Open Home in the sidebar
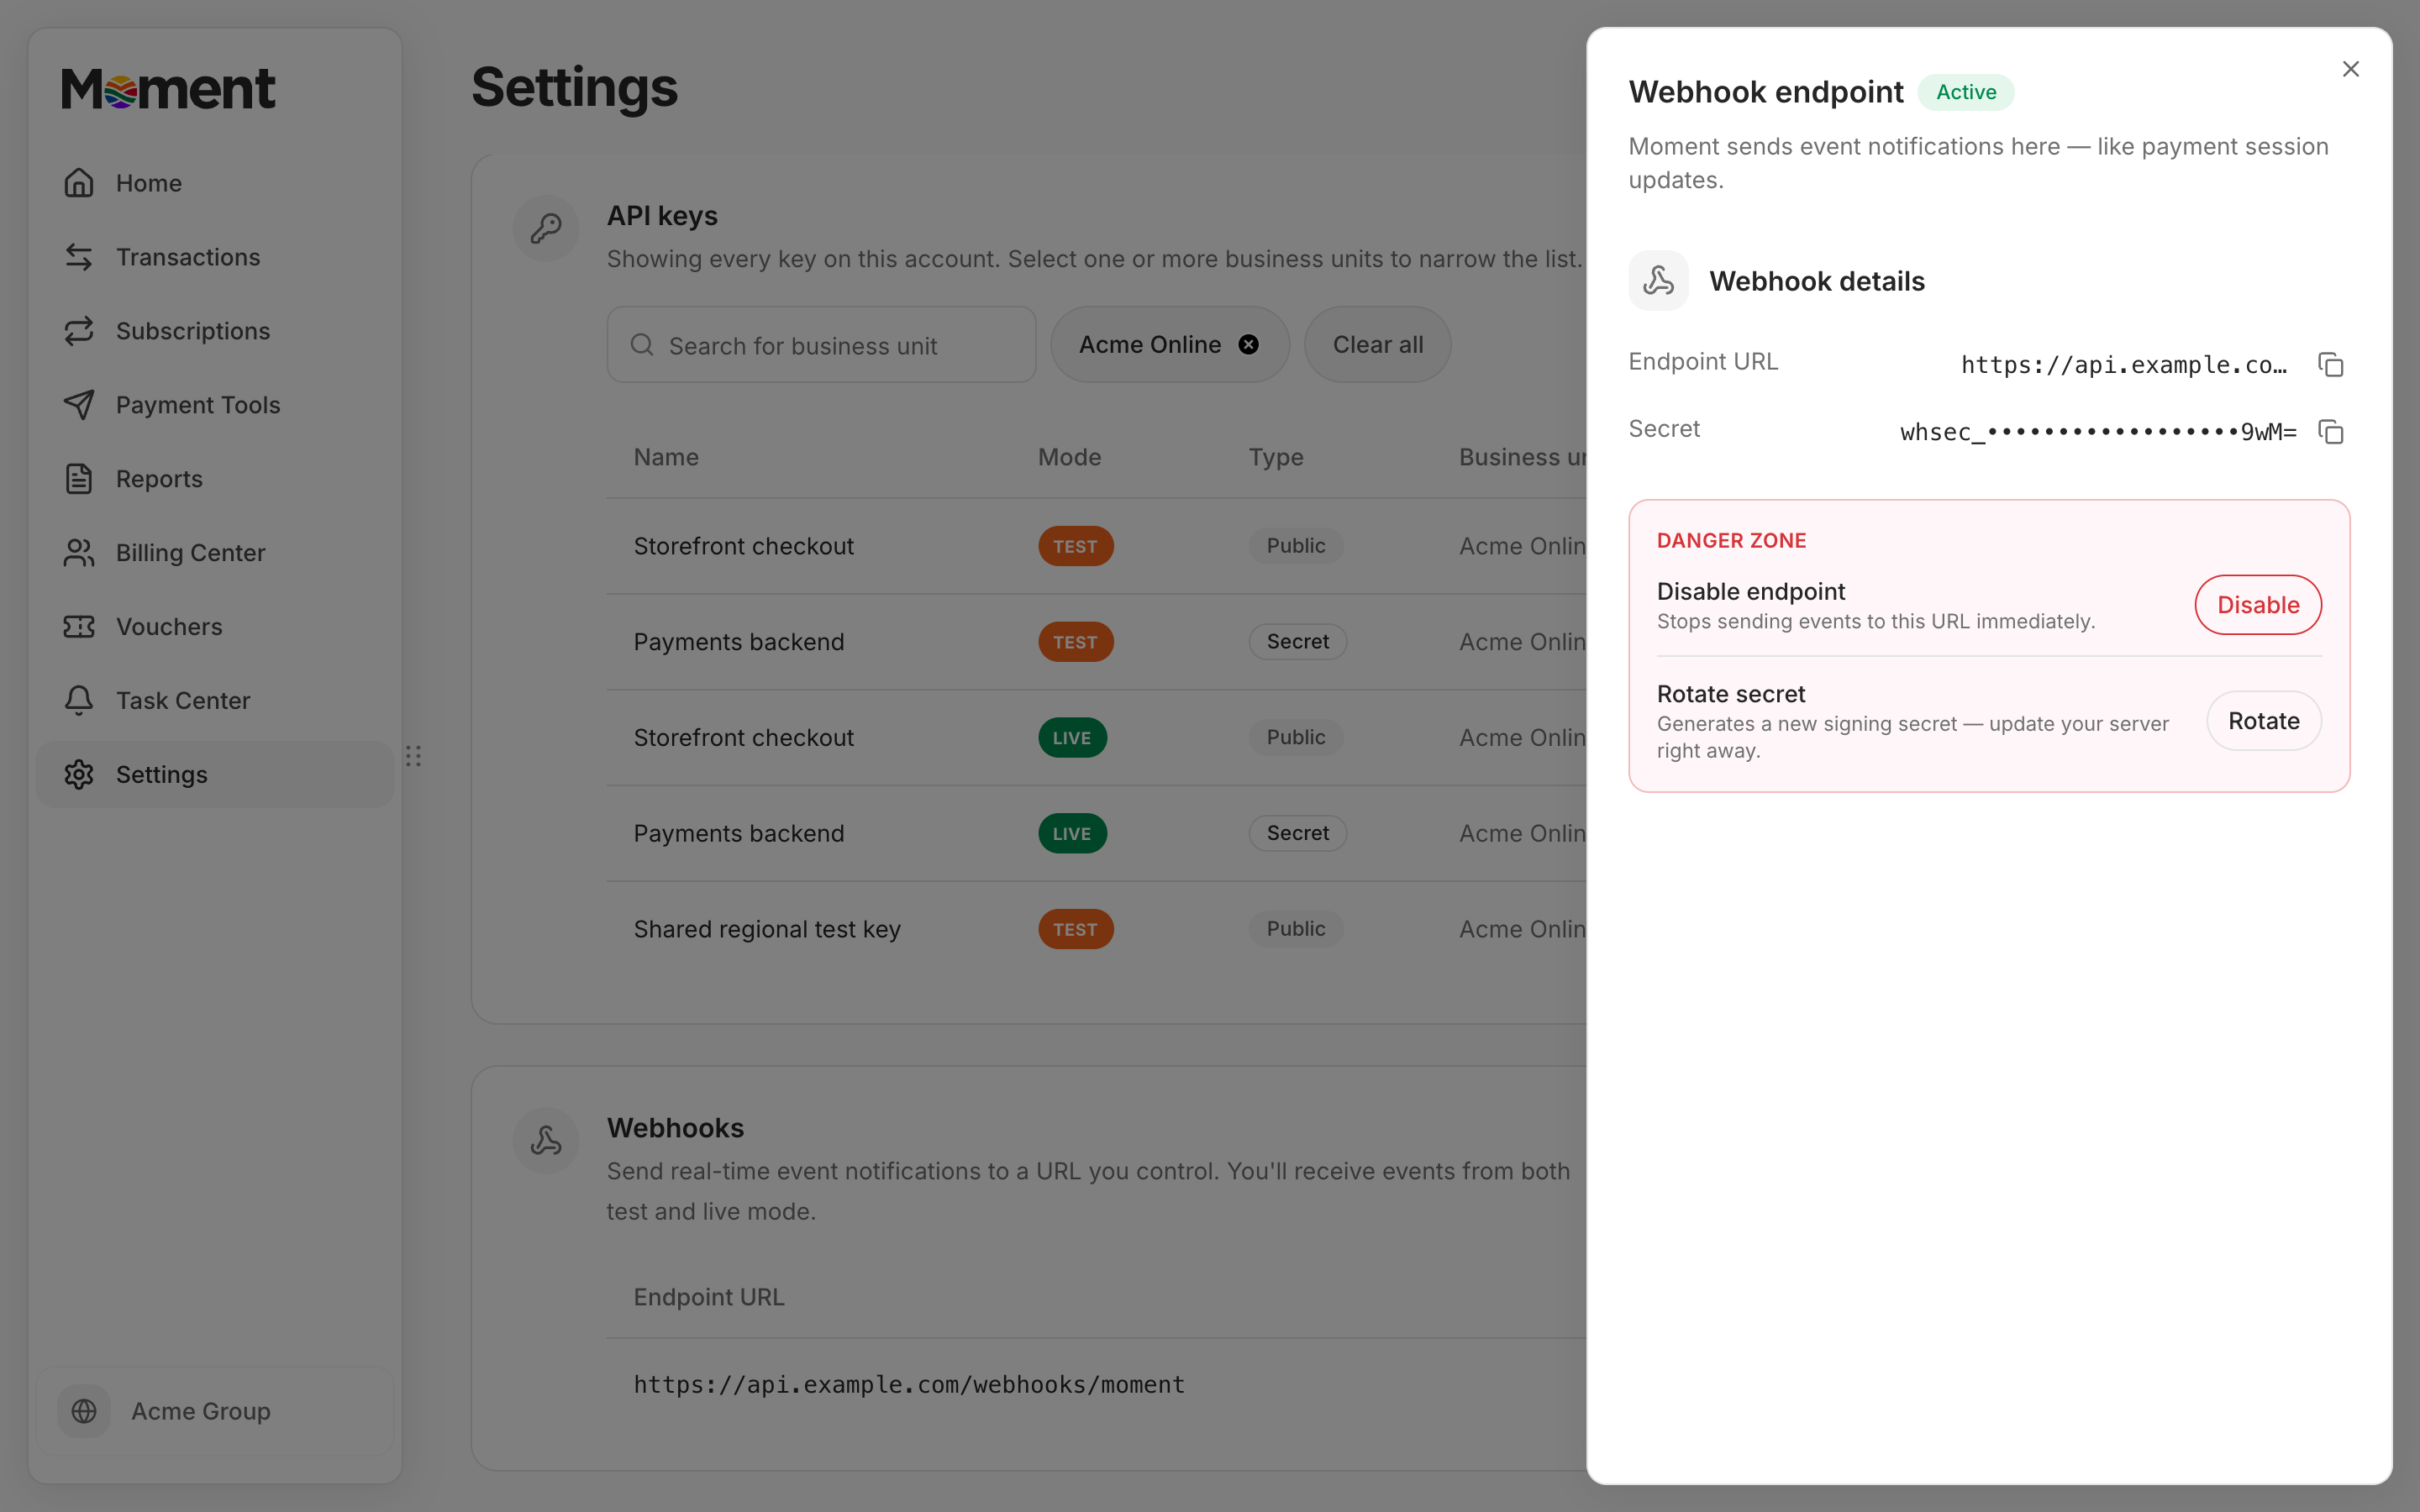The image size is (2420, 1512). click(214, 183)
